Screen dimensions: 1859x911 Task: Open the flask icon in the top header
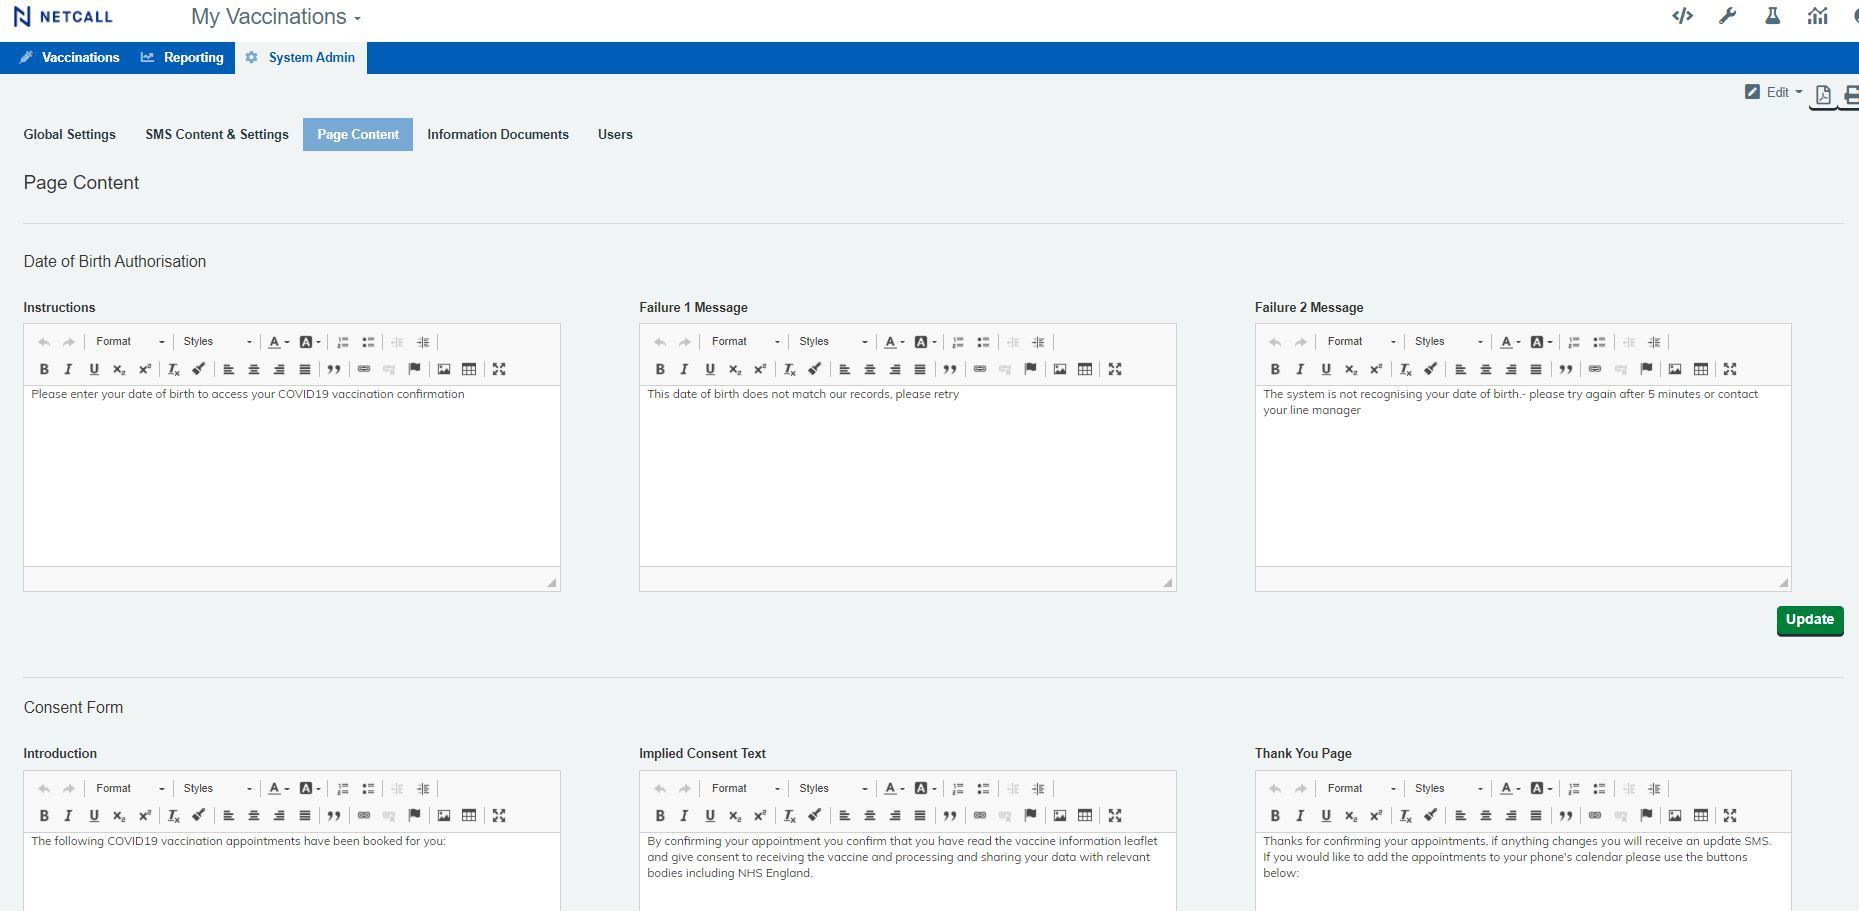pos(1772,16)
